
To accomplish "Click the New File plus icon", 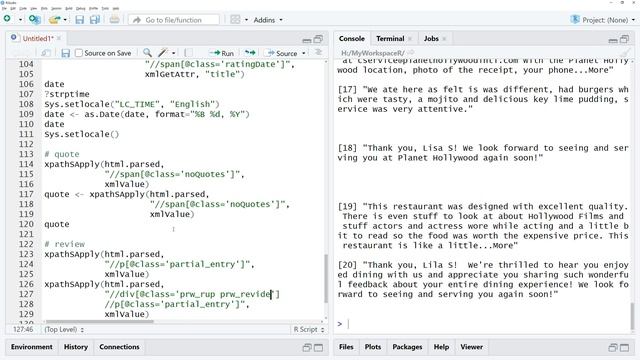I will pos(7,19).
